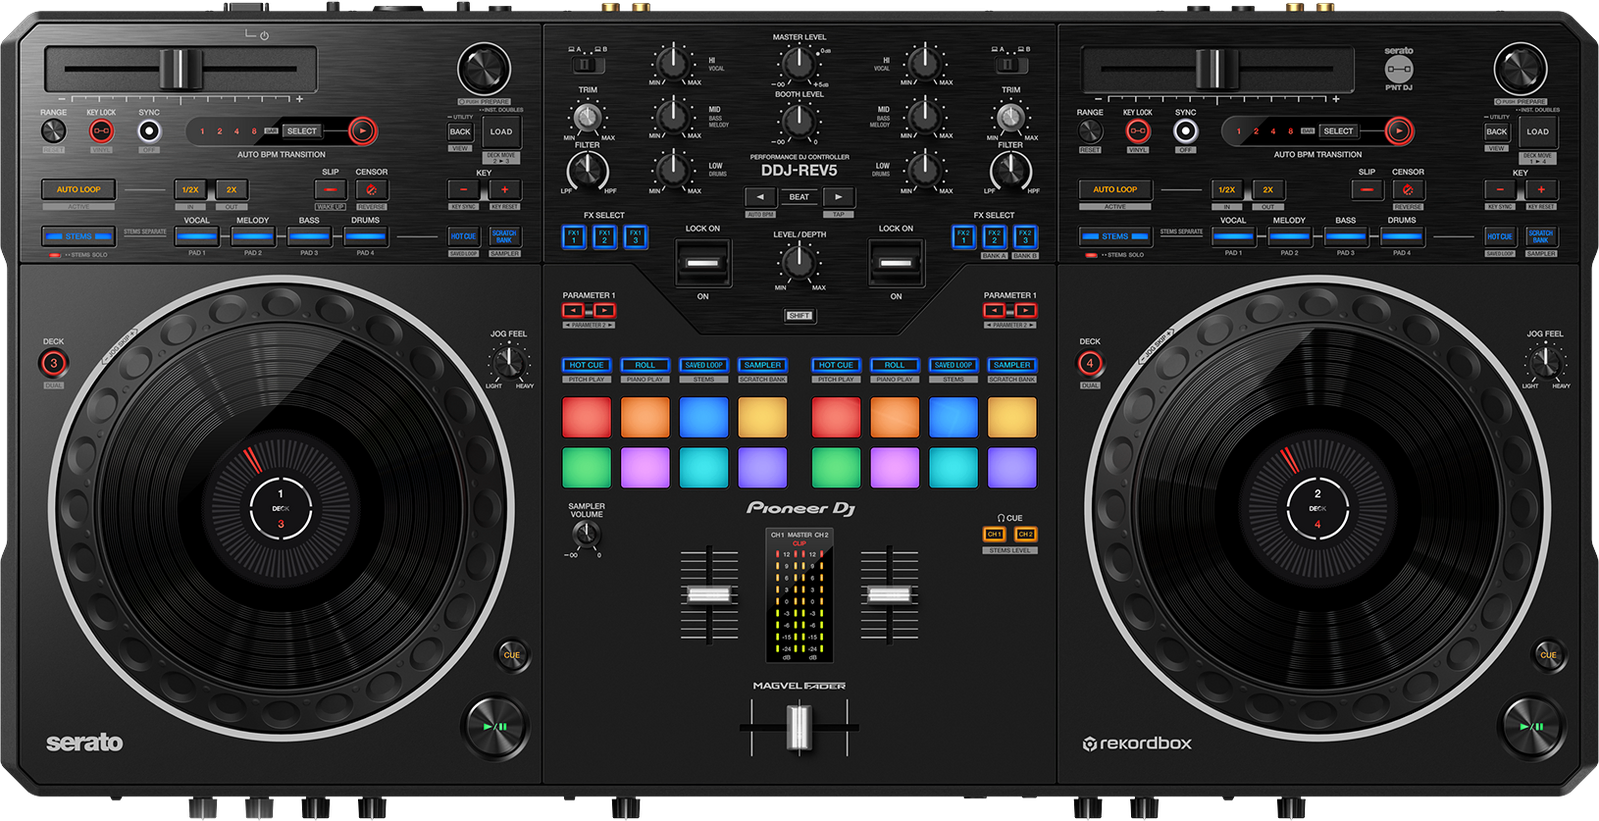Click the Scratch Bank button on left deck
The image size is (1599, 821).
pyautogui.click(x=504, y=237)
